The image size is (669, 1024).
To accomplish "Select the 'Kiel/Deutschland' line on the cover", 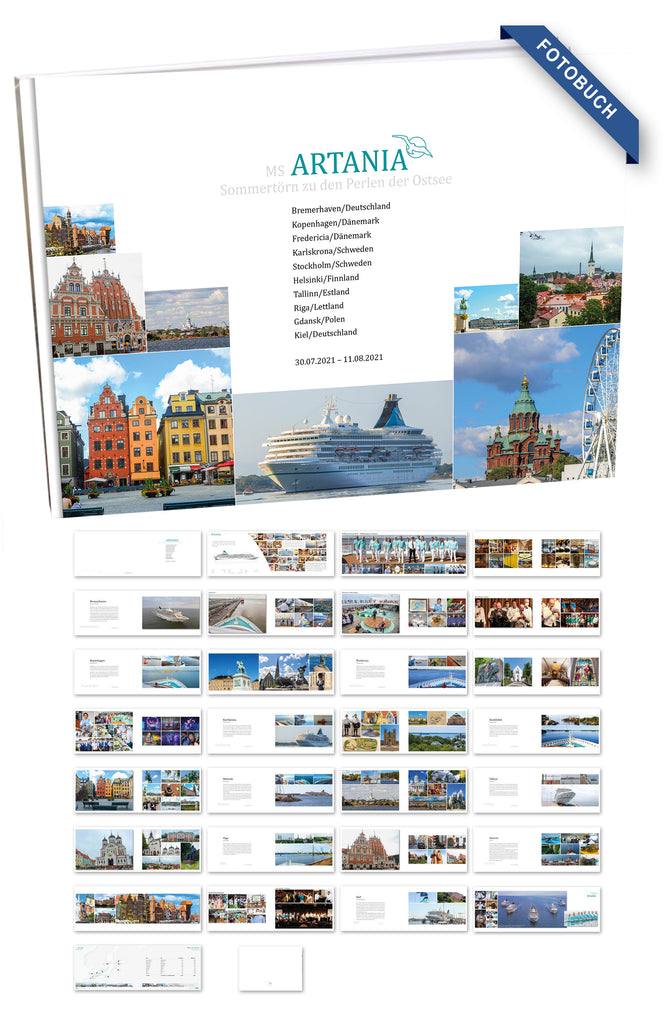I will pyautogui.click(x=326, y=333).
